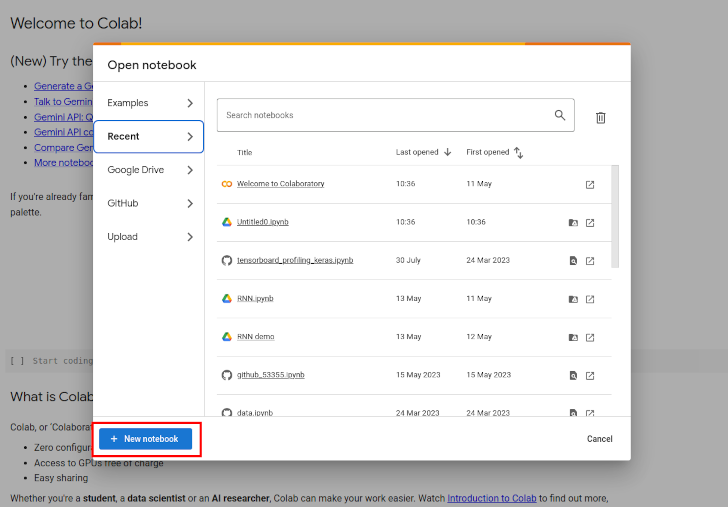Click the New notebook button
The width and height of the screenshot is (728, 507).
coord(145,439)
